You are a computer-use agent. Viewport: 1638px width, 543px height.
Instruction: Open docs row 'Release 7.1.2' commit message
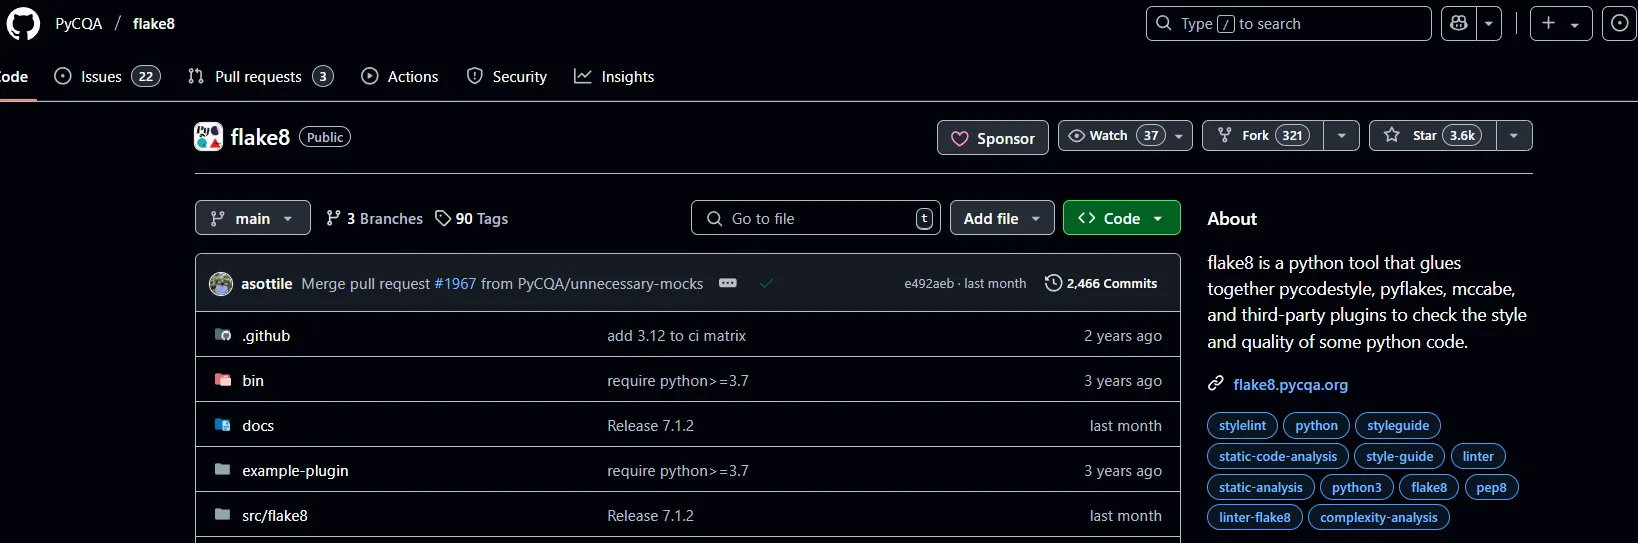pyautogui.click(x=650, y=426)
